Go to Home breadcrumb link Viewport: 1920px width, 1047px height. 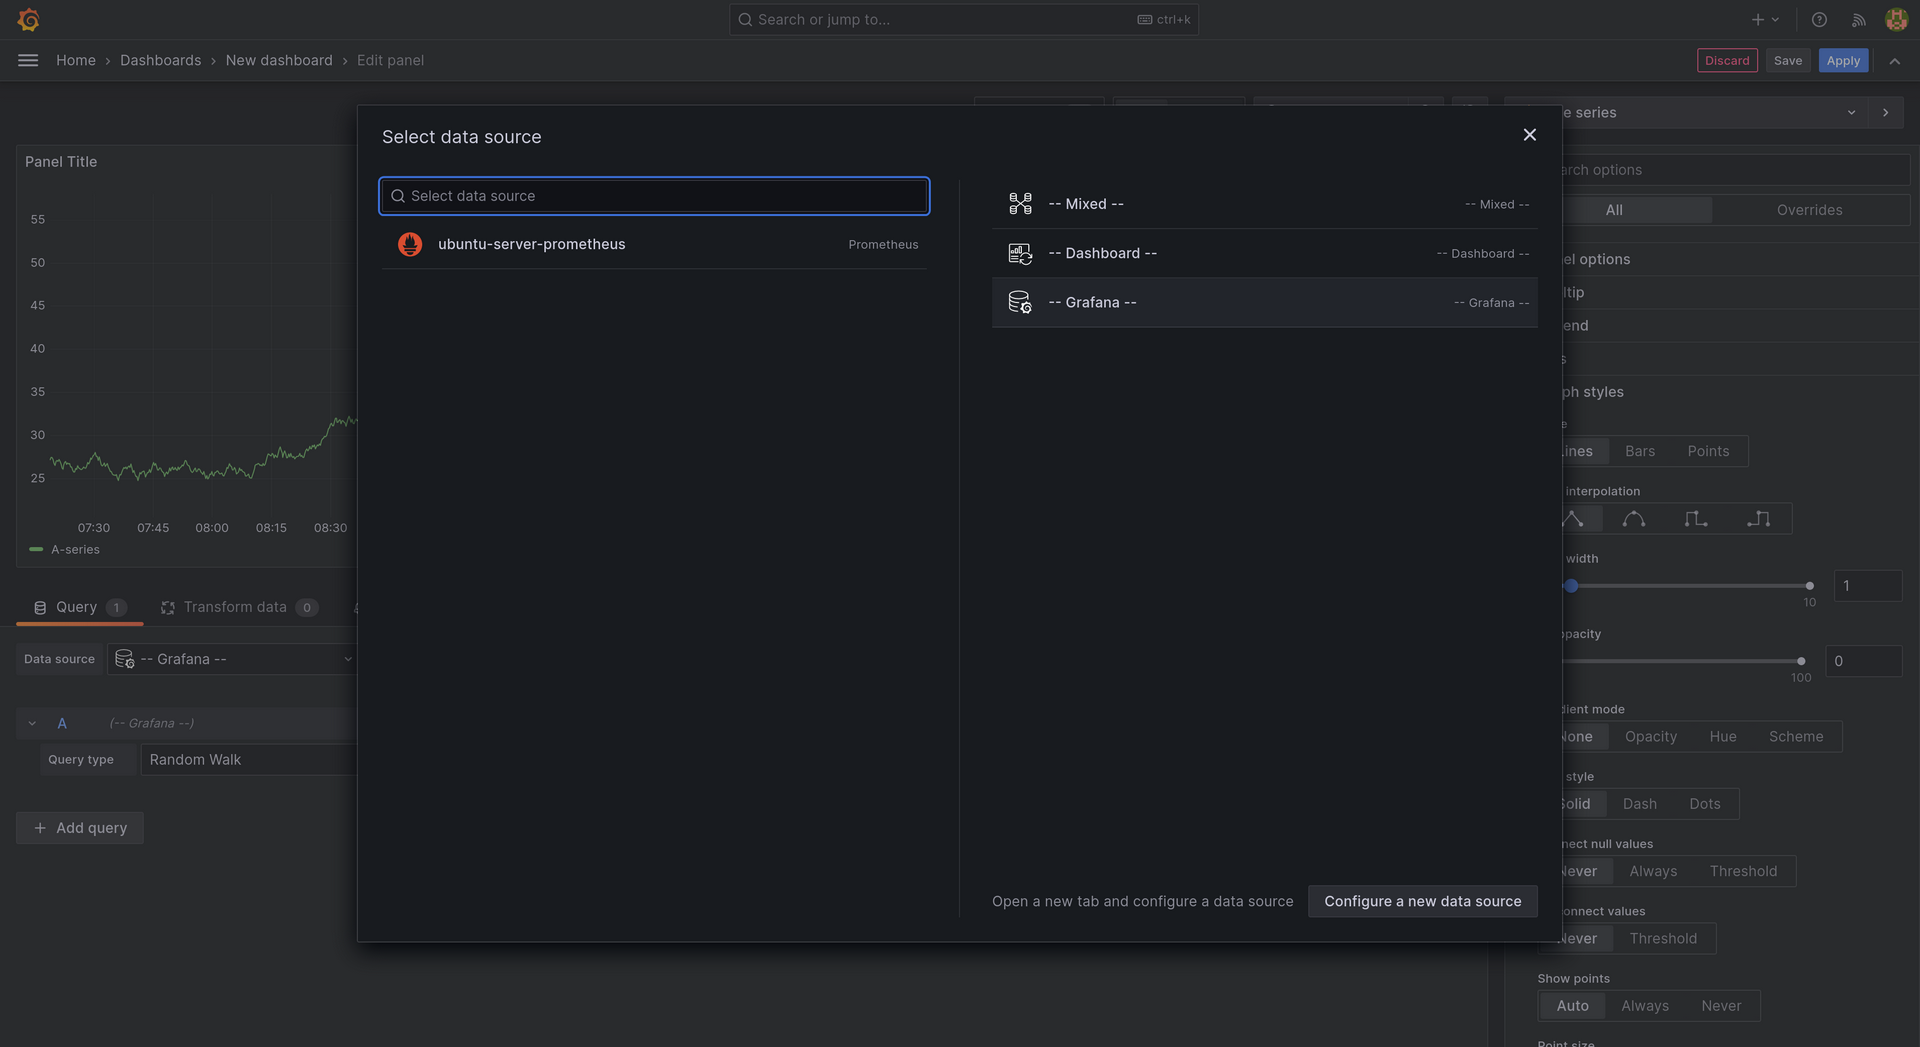click(x=76, y=60)
